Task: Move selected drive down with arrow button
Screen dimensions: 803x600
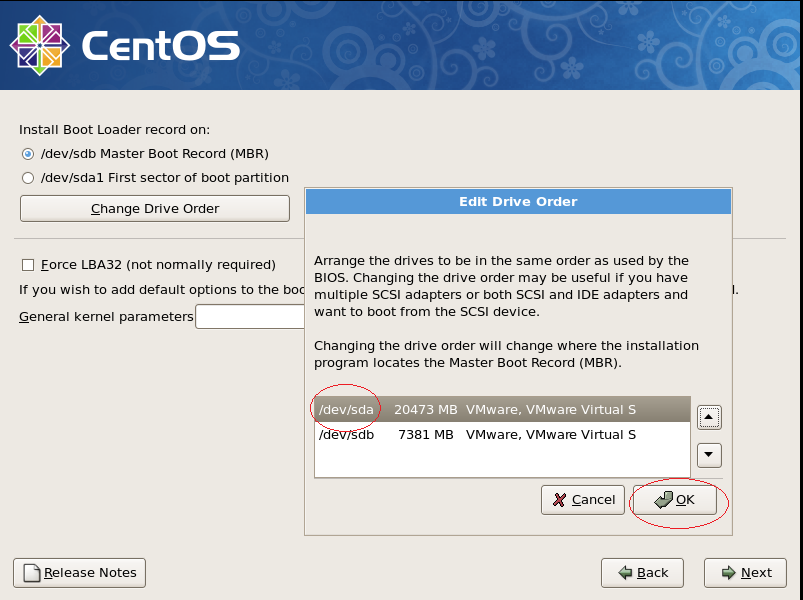Action: tap(709, 455)
